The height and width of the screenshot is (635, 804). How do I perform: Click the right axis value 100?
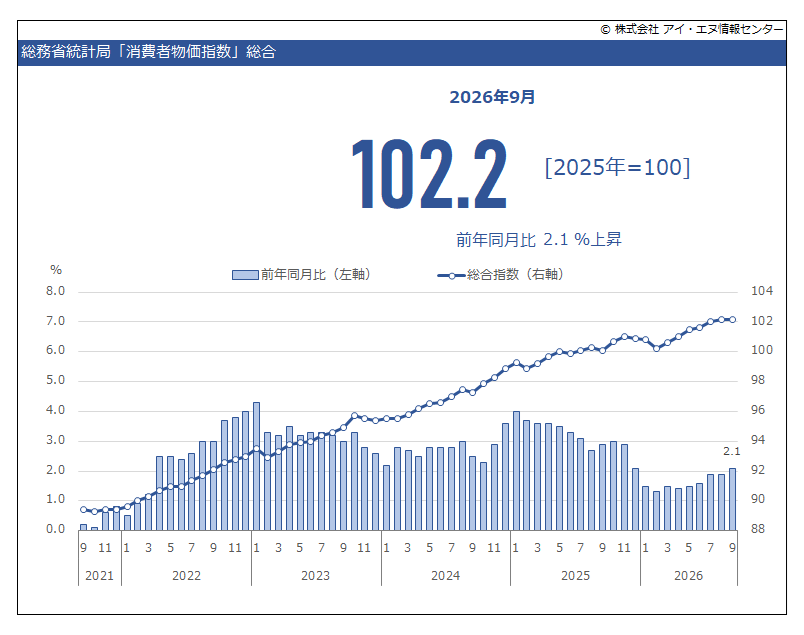[761, 350]
